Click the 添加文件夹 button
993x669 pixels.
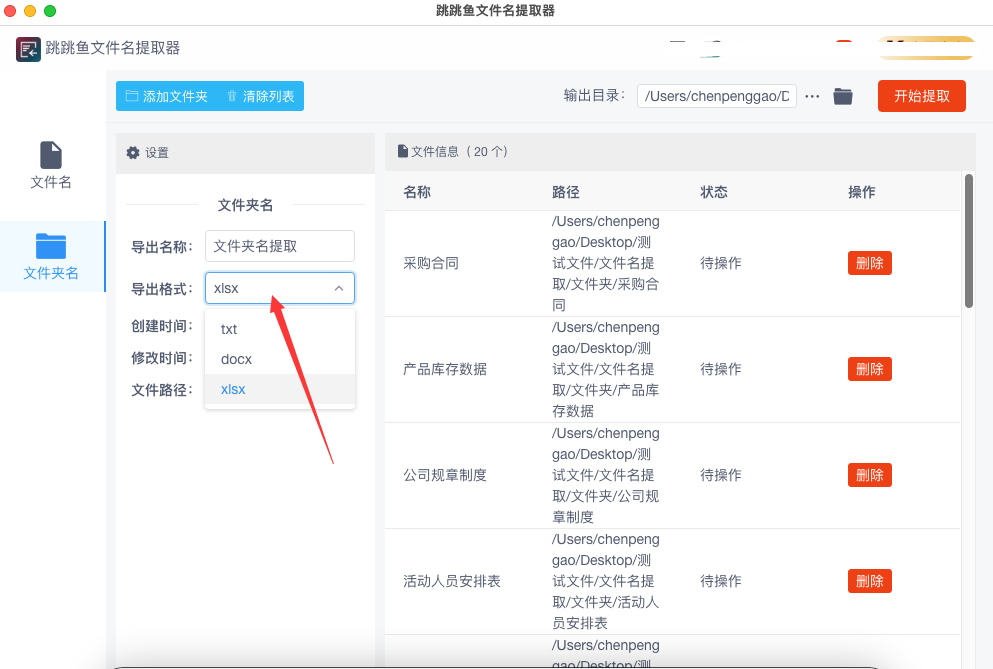[x=167, y=96]
